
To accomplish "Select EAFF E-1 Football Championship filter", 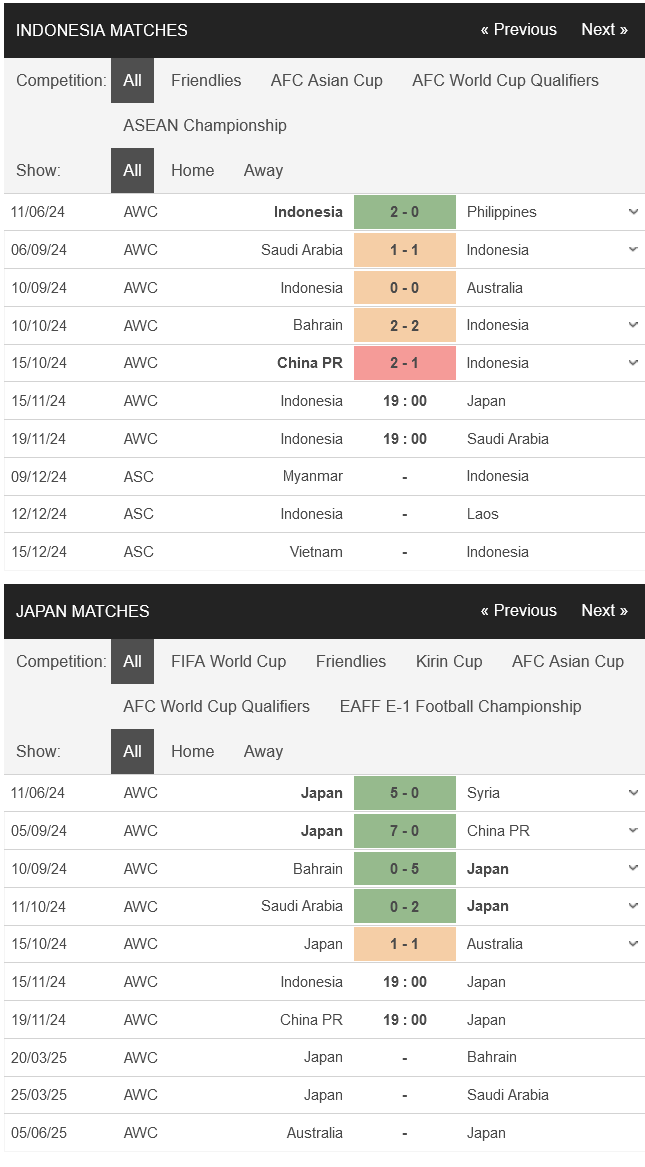I will [460, 707].
